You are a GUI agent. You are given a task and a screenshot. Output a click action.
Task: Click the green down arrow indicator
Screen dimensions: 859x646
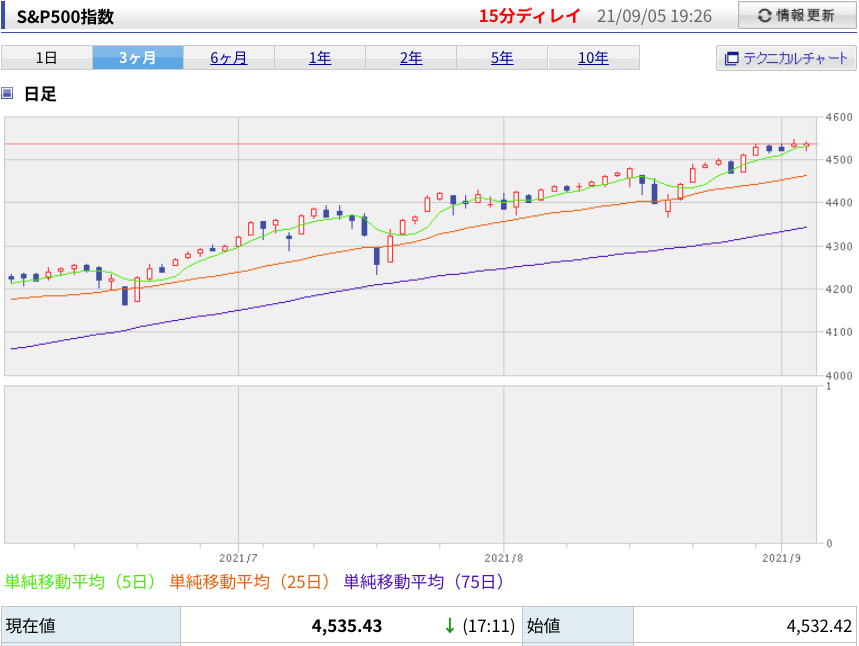point(450,626)
